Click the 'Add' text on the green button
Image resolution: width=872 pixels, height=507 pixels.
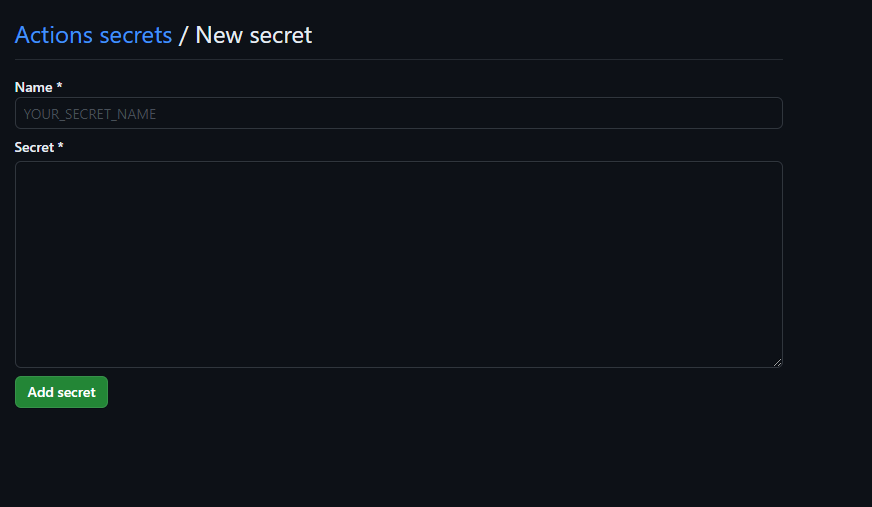pos(41,392)
